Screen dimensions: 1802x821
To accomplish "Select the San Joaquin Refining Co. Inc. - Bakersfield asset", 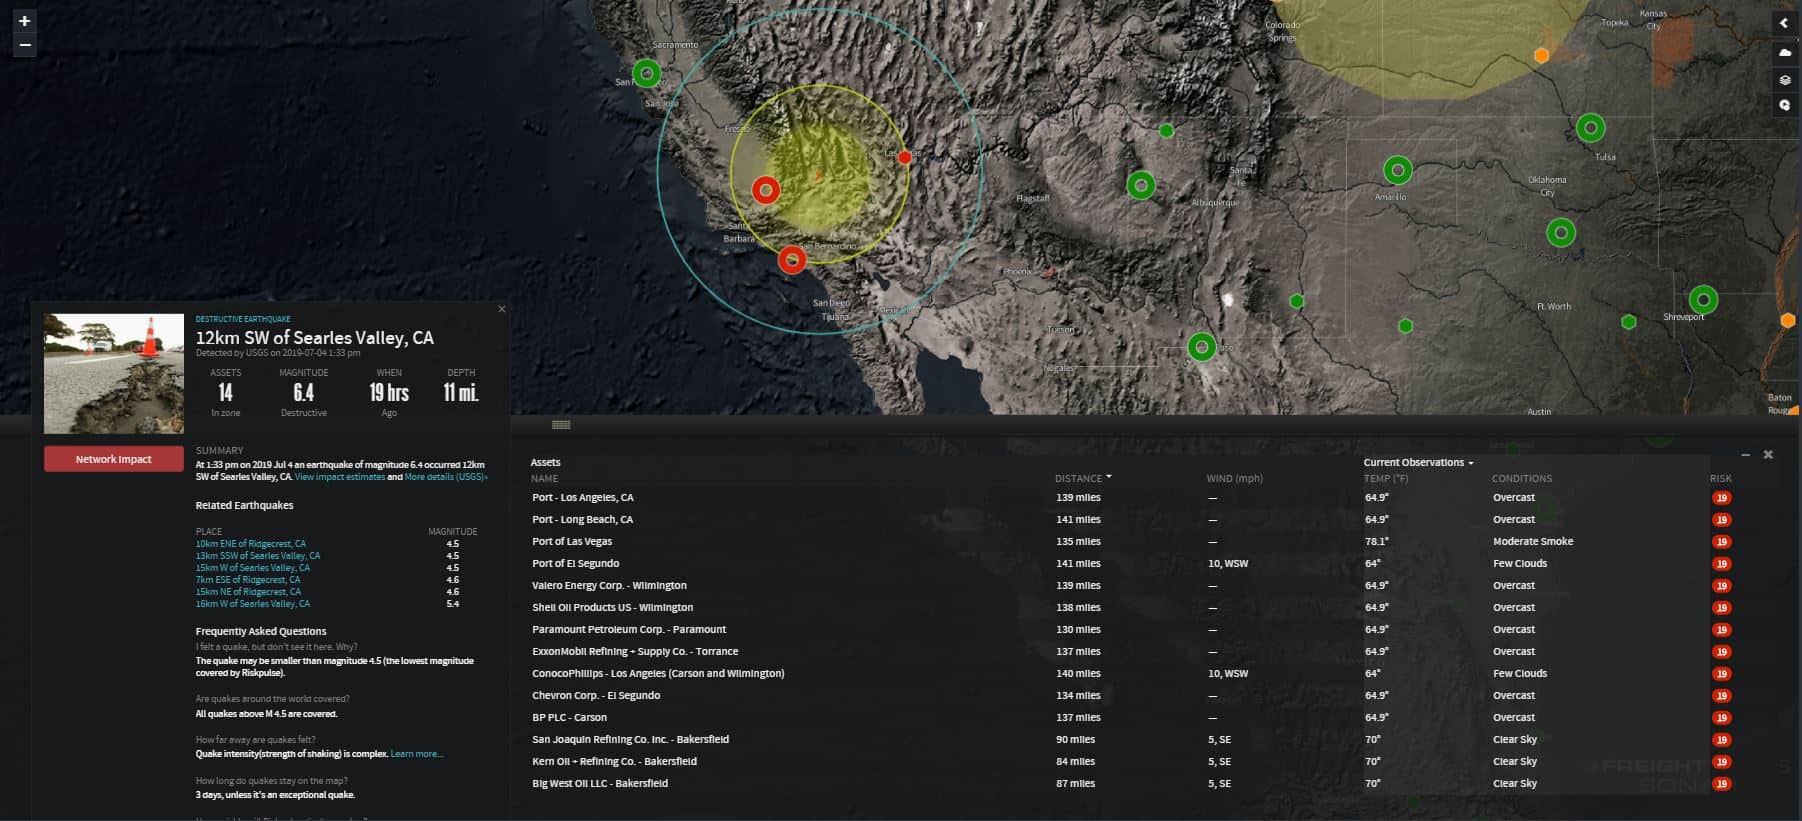I will [630, 740].
